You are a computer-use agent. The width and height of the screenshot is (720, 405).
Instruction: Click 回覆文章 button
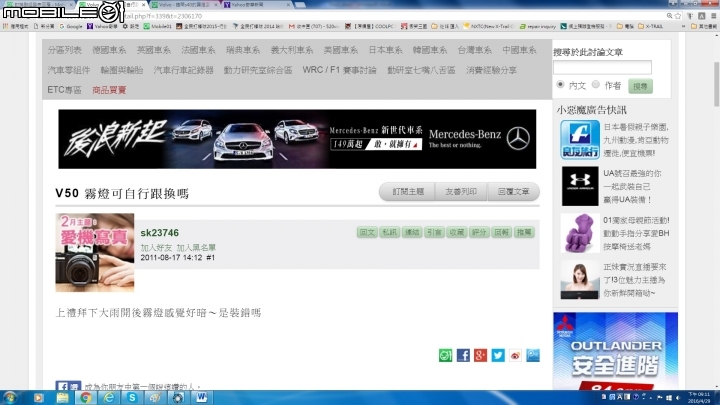[513, 191]
